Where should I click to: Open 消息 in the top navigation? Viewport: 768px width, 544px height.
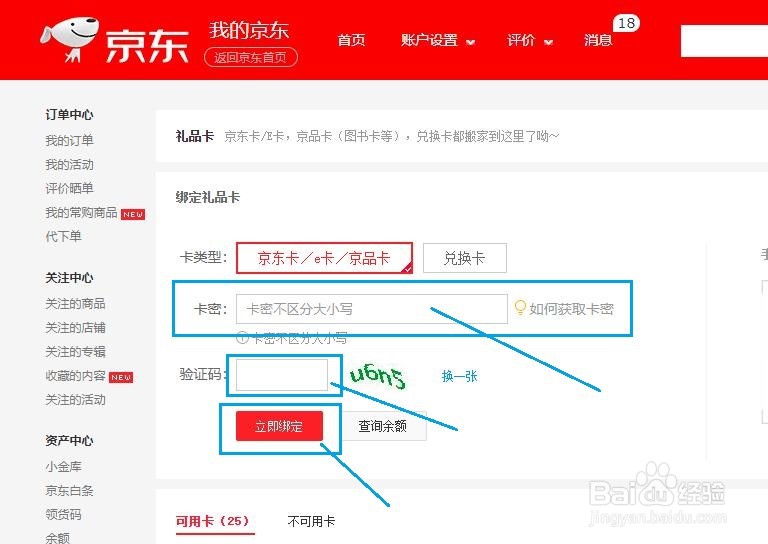click(x=598, y=40)
